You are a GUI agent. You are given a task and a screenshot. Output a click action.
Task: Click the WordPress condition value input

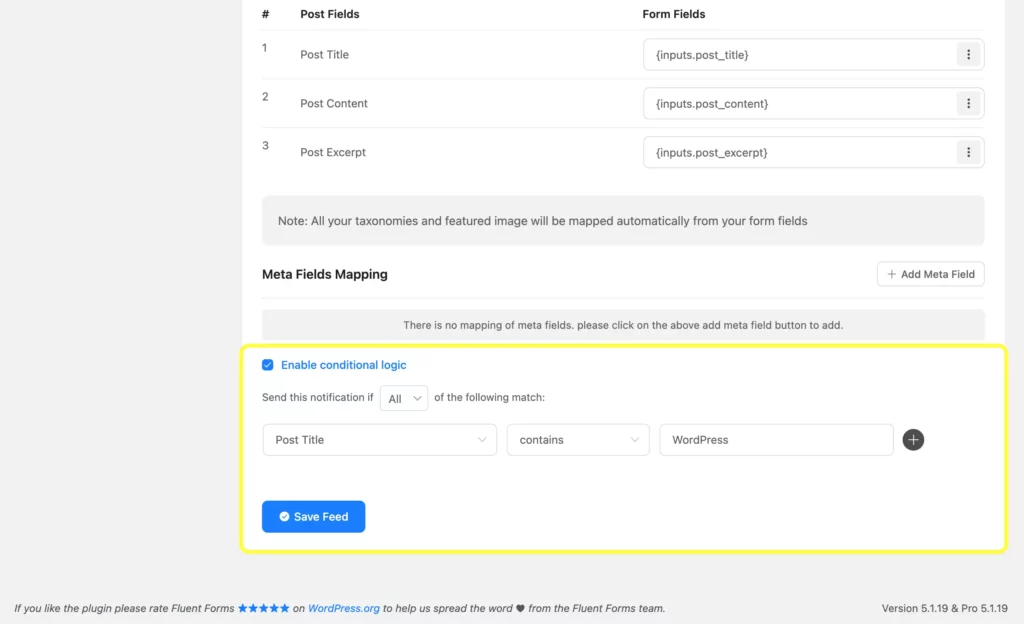pyautogui.click(x=776, y=439)
